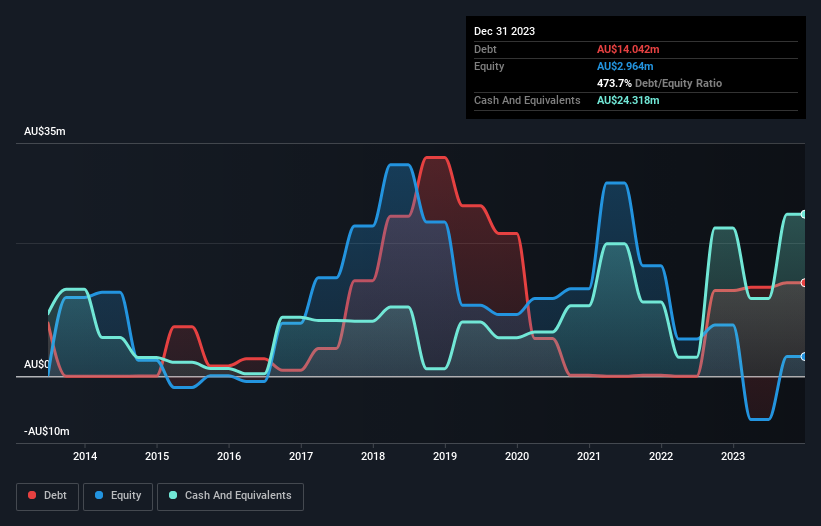The image size is (821, 526).
Task: Click the AU$24.318m cash value
Action: click(x=628, y=100)
